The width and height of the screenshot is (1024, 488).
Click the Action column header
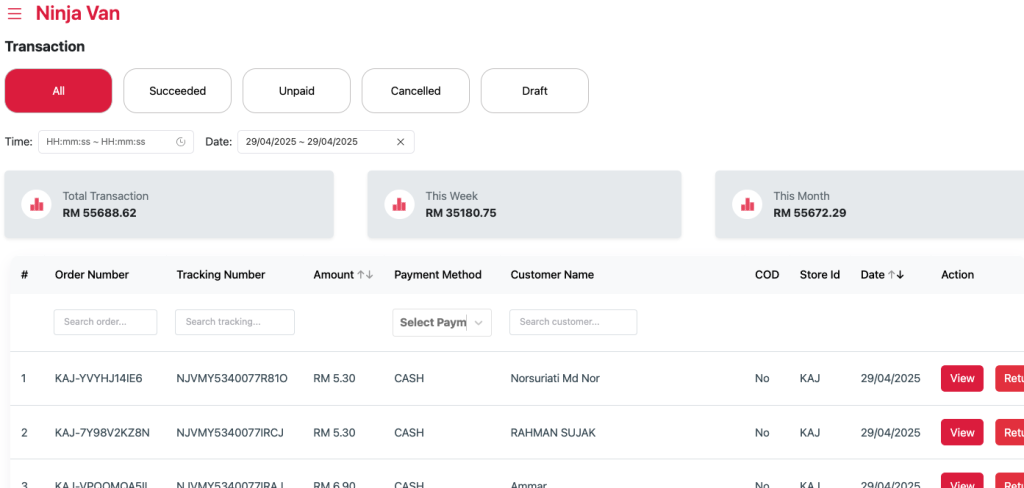point(957,275)
